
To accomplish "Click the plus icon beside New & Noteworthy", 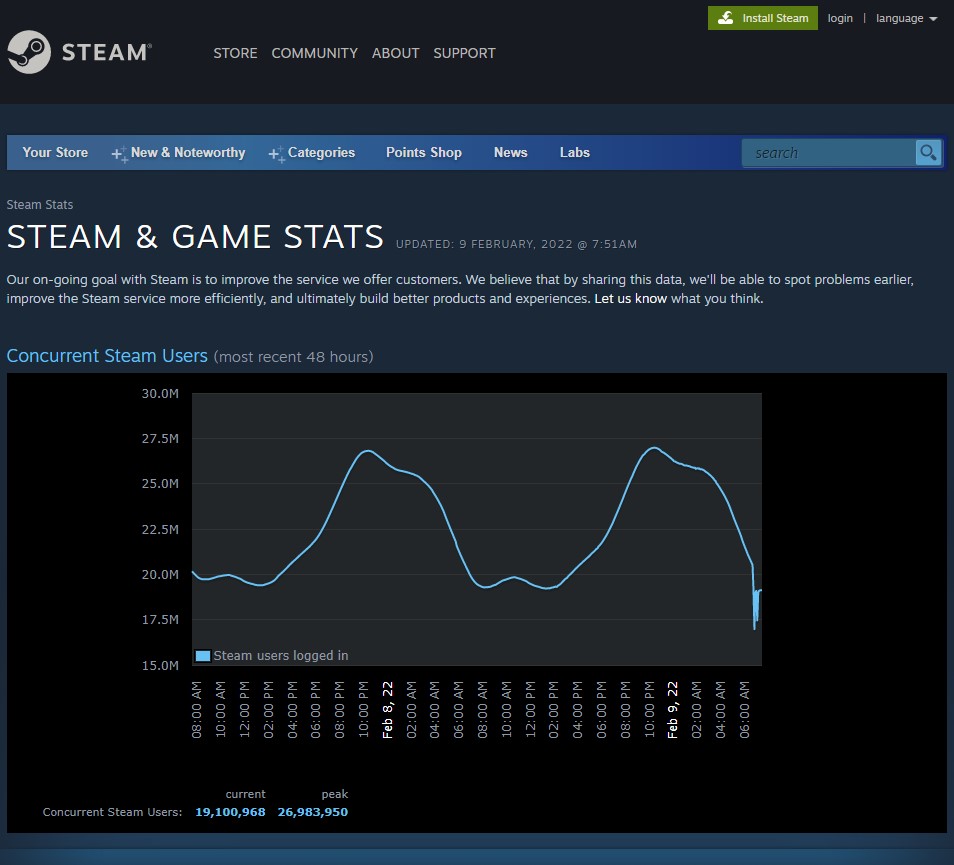I will tap(119, 154).
